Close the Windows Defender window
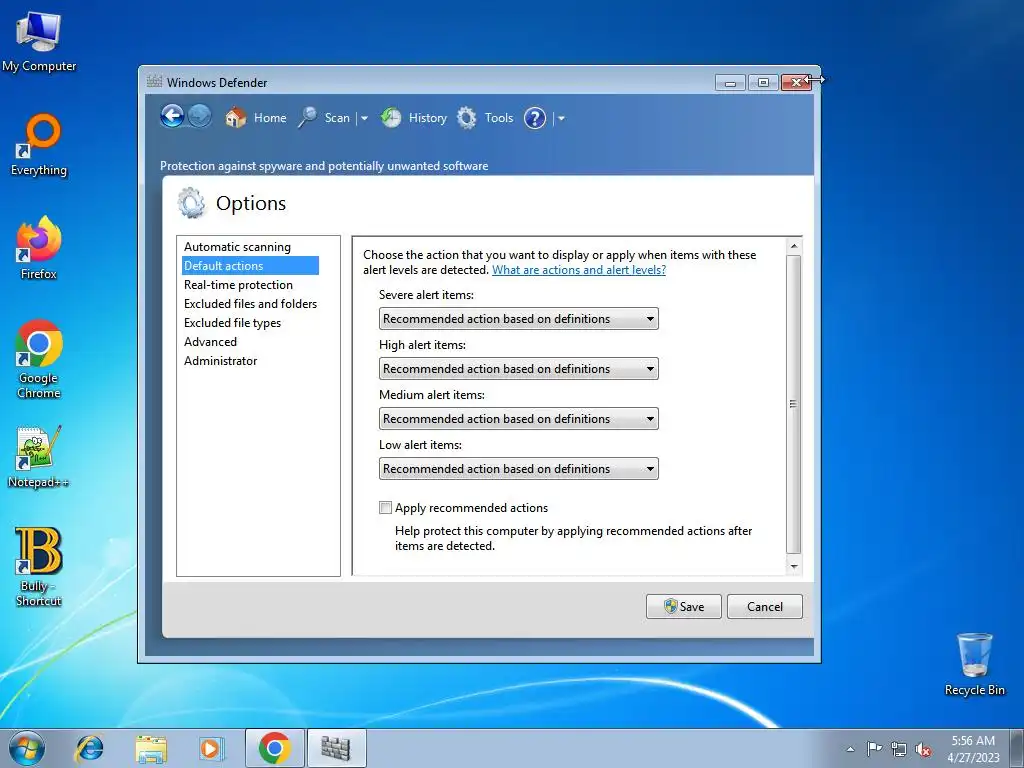Image resolution: width=1024 pixels, height=768 pixels. pos(796,82)
